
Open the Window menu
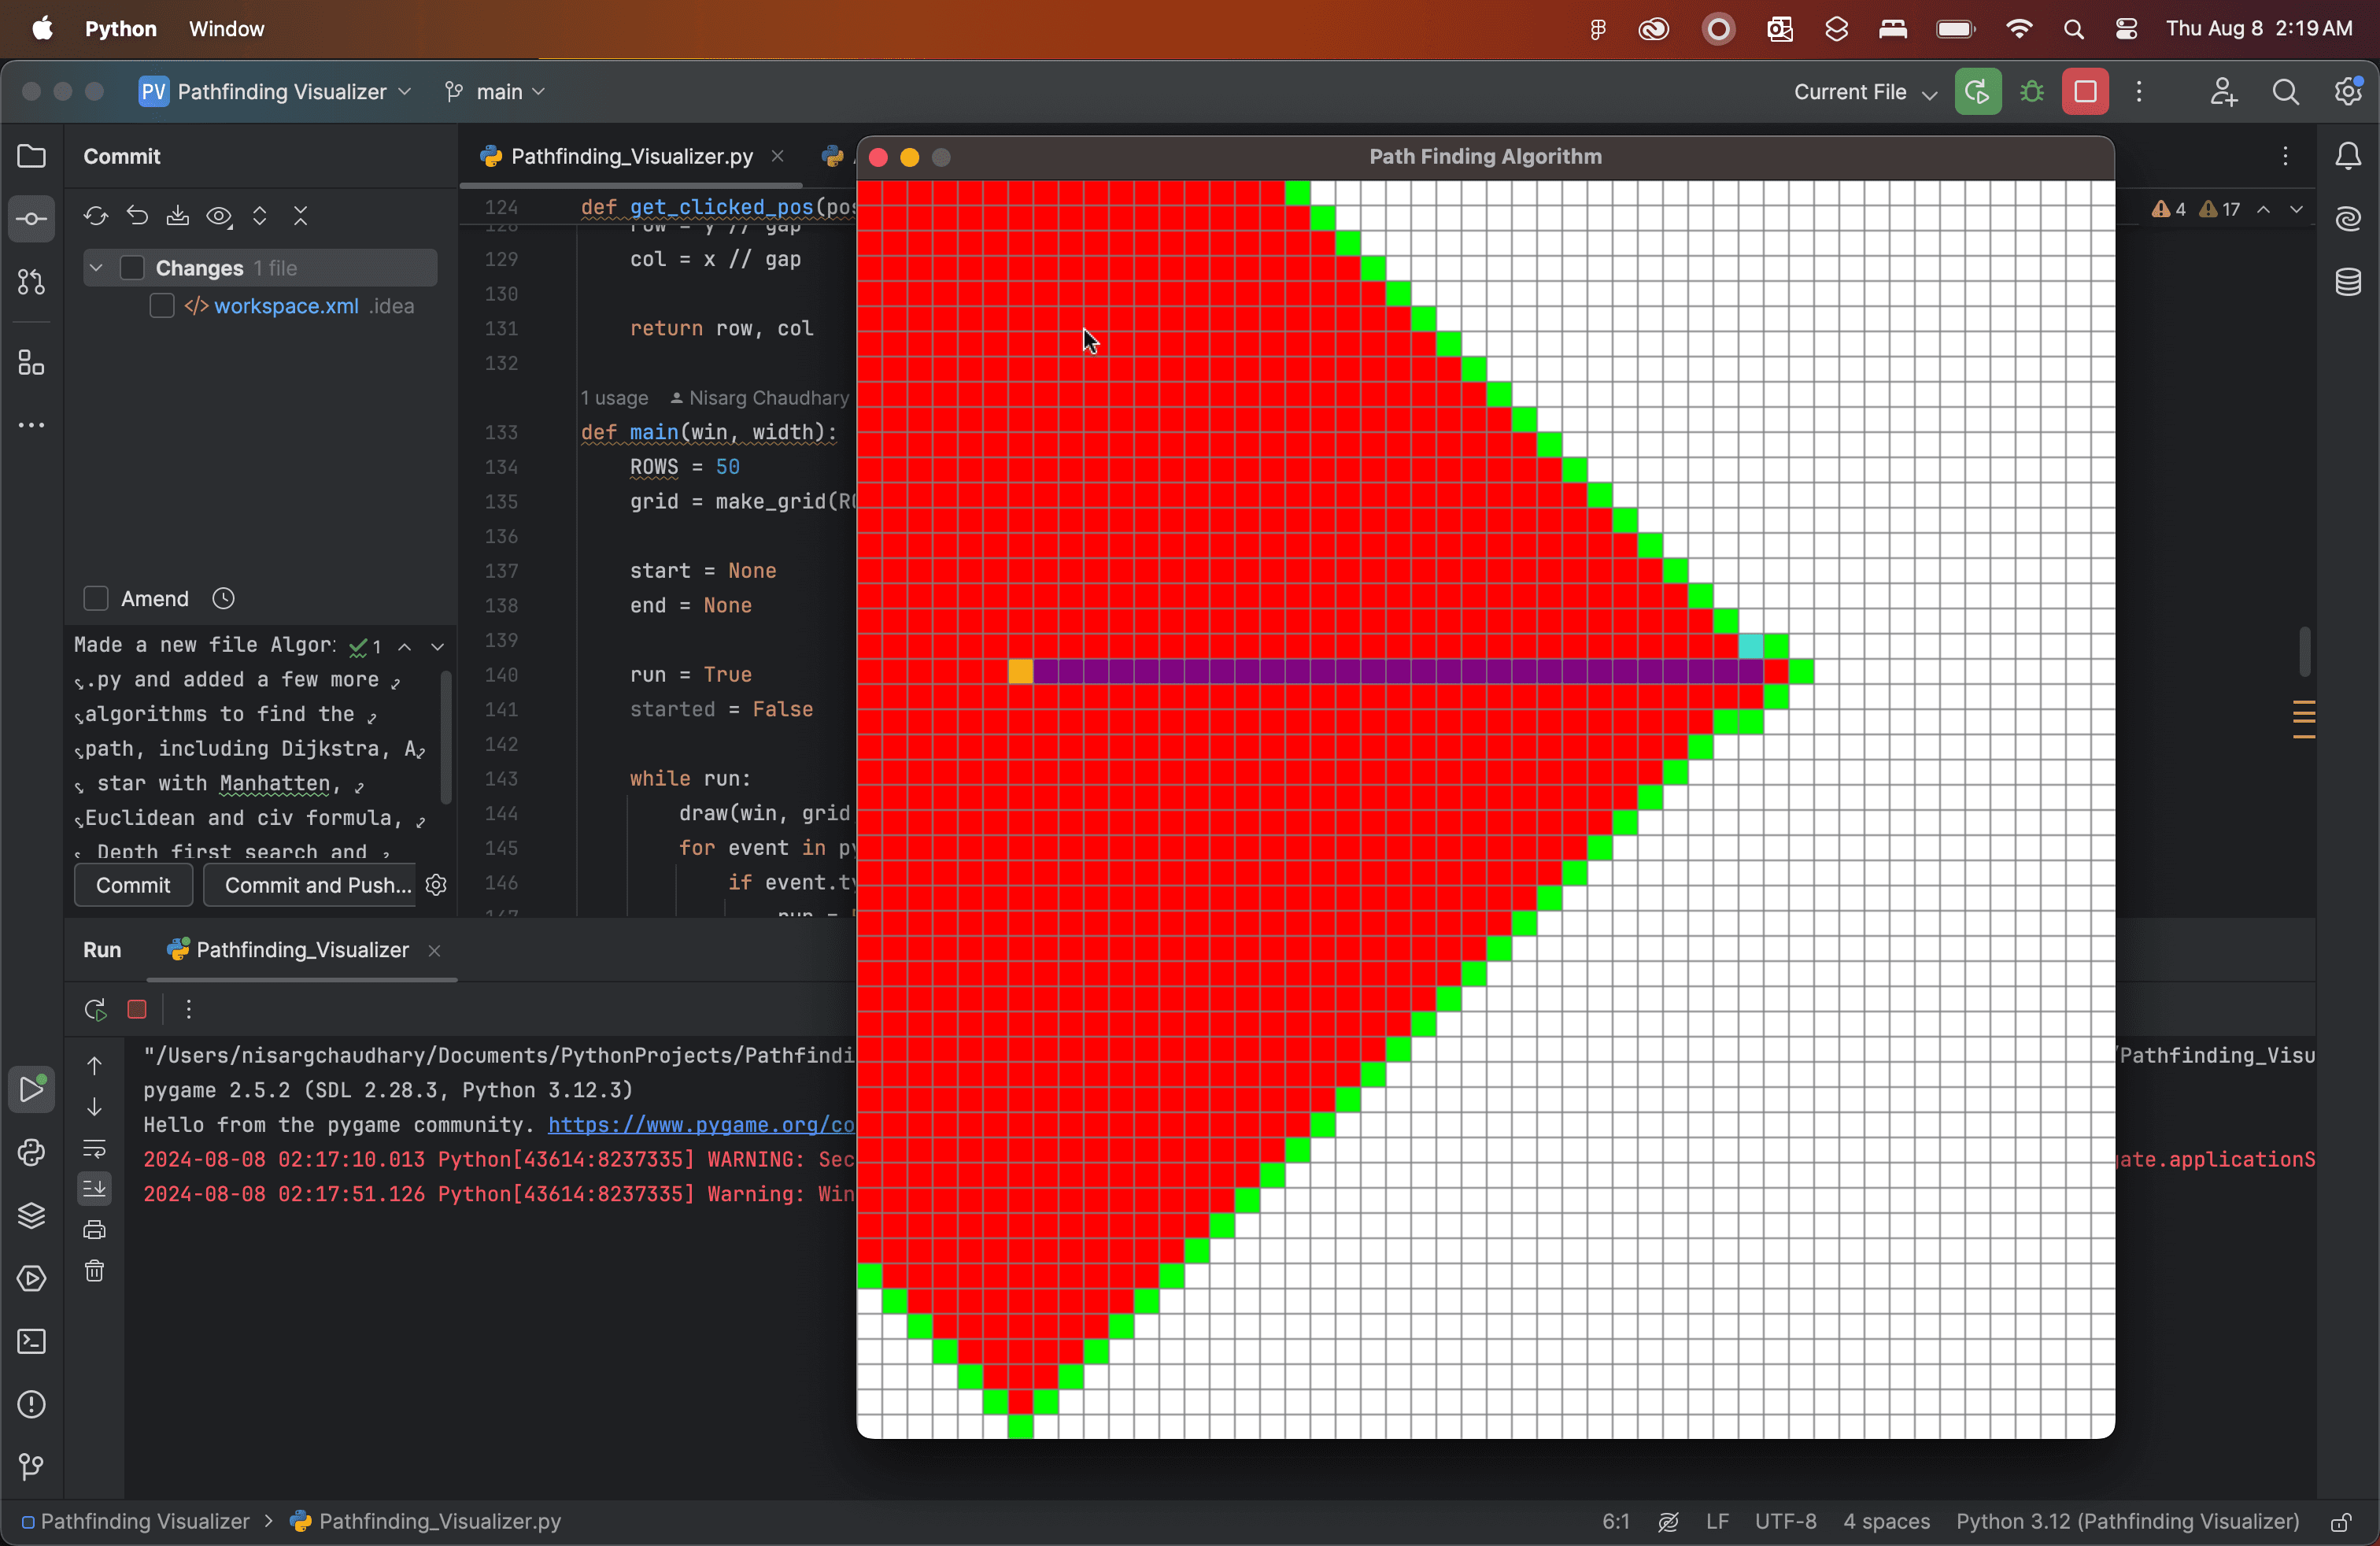pos(226,28)
